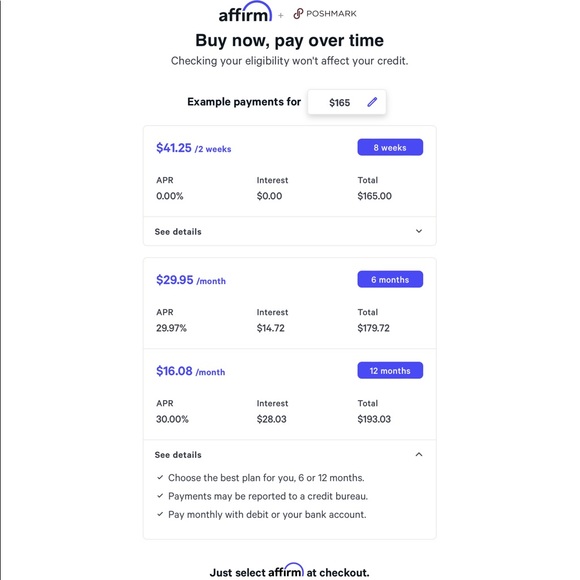Image resolution: width=580 pixels, height=580 pixels.
Task: Click the Poshmark logo in header
Action: pyautogui.click(x=325, y=14)
